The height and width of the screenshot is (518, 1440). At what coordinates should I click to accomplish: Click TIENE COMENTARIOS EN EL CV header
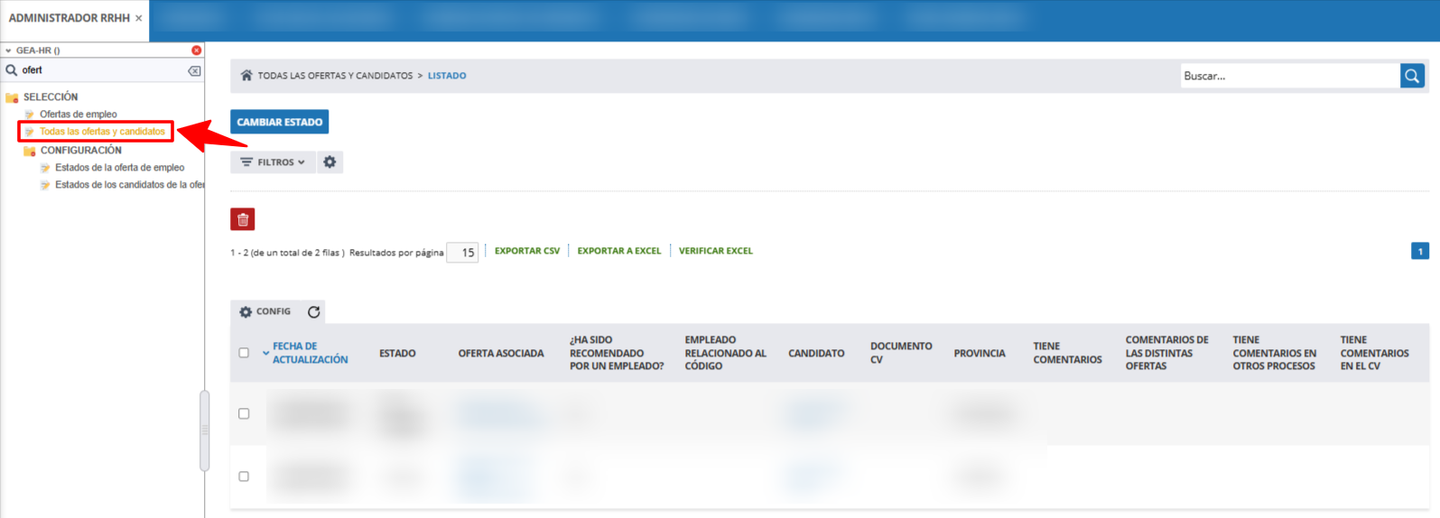tap(1375, 353)
